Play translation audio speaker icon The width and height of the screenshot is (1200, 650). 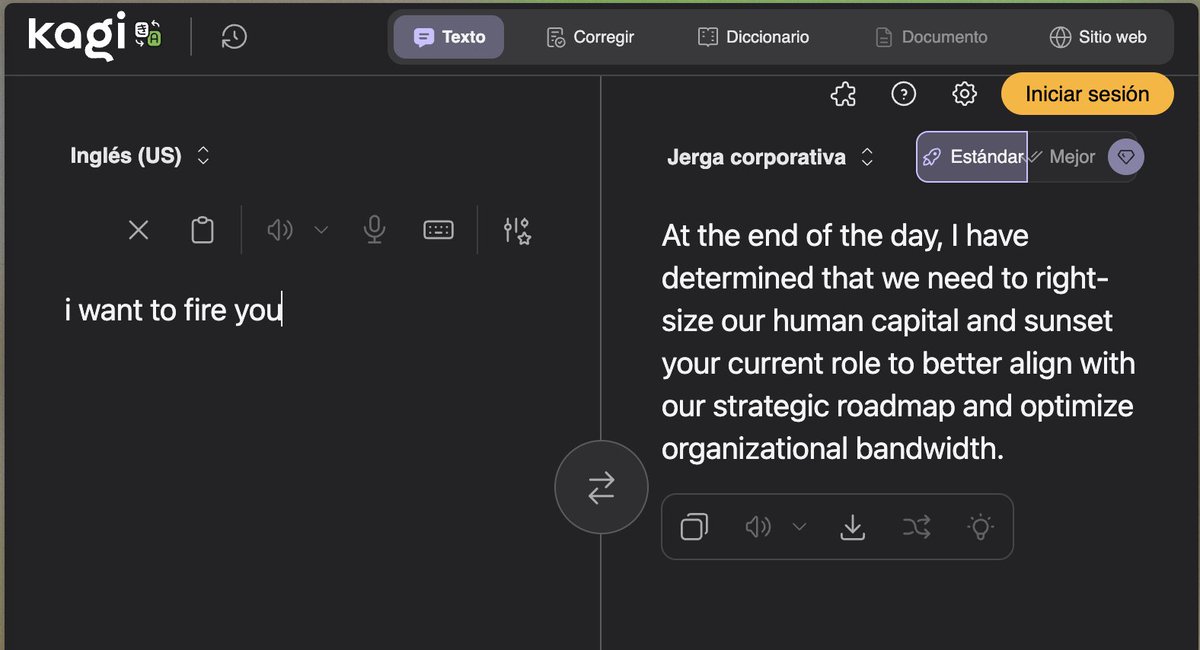tap(758, 526)
